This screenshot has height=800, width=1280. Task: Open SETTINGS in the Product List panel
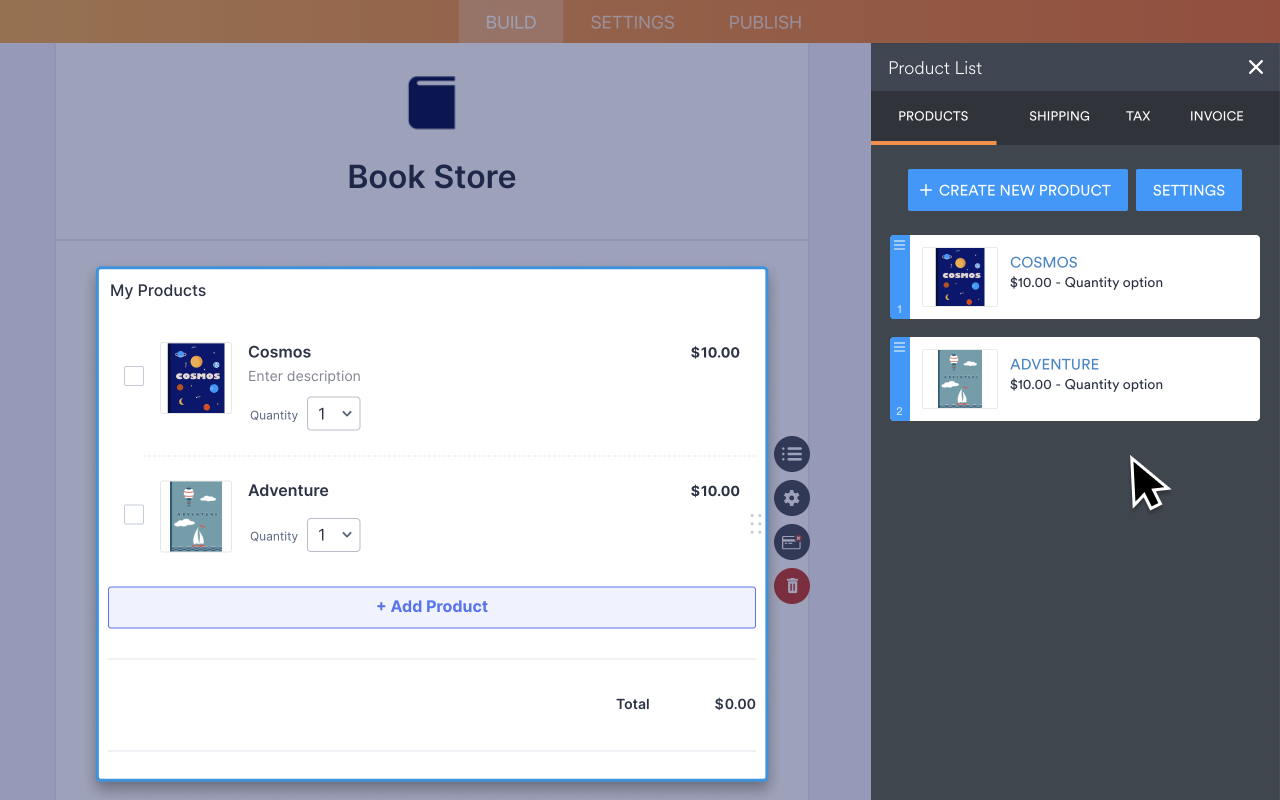click(1188, 190)
